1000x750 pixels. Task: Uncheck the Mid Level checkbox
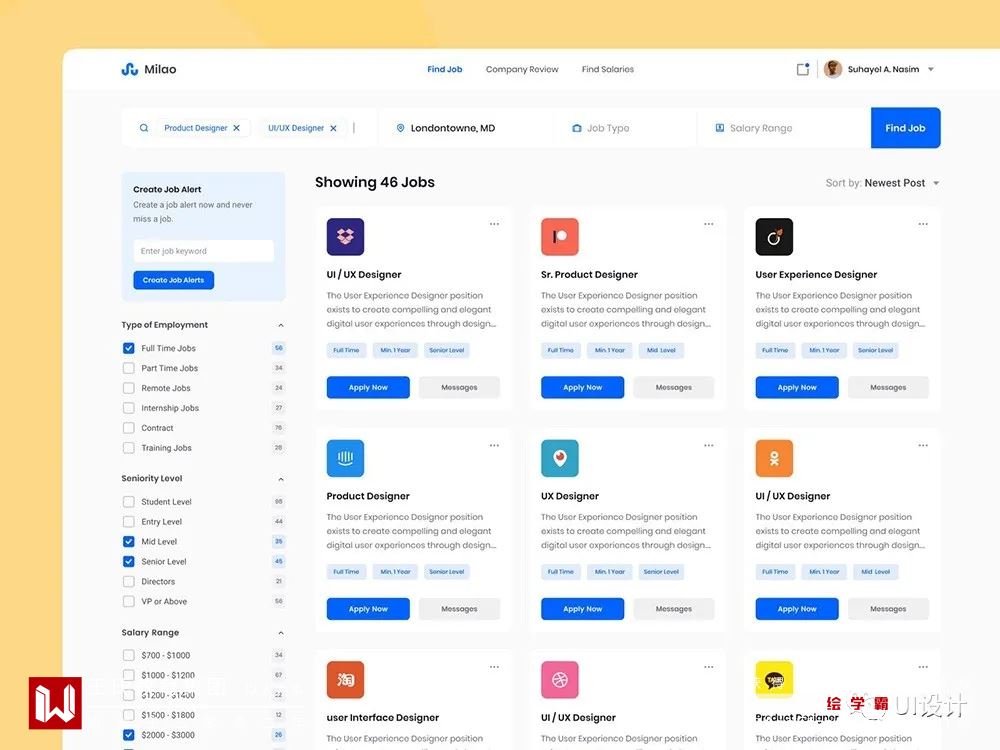pos(129,541)
